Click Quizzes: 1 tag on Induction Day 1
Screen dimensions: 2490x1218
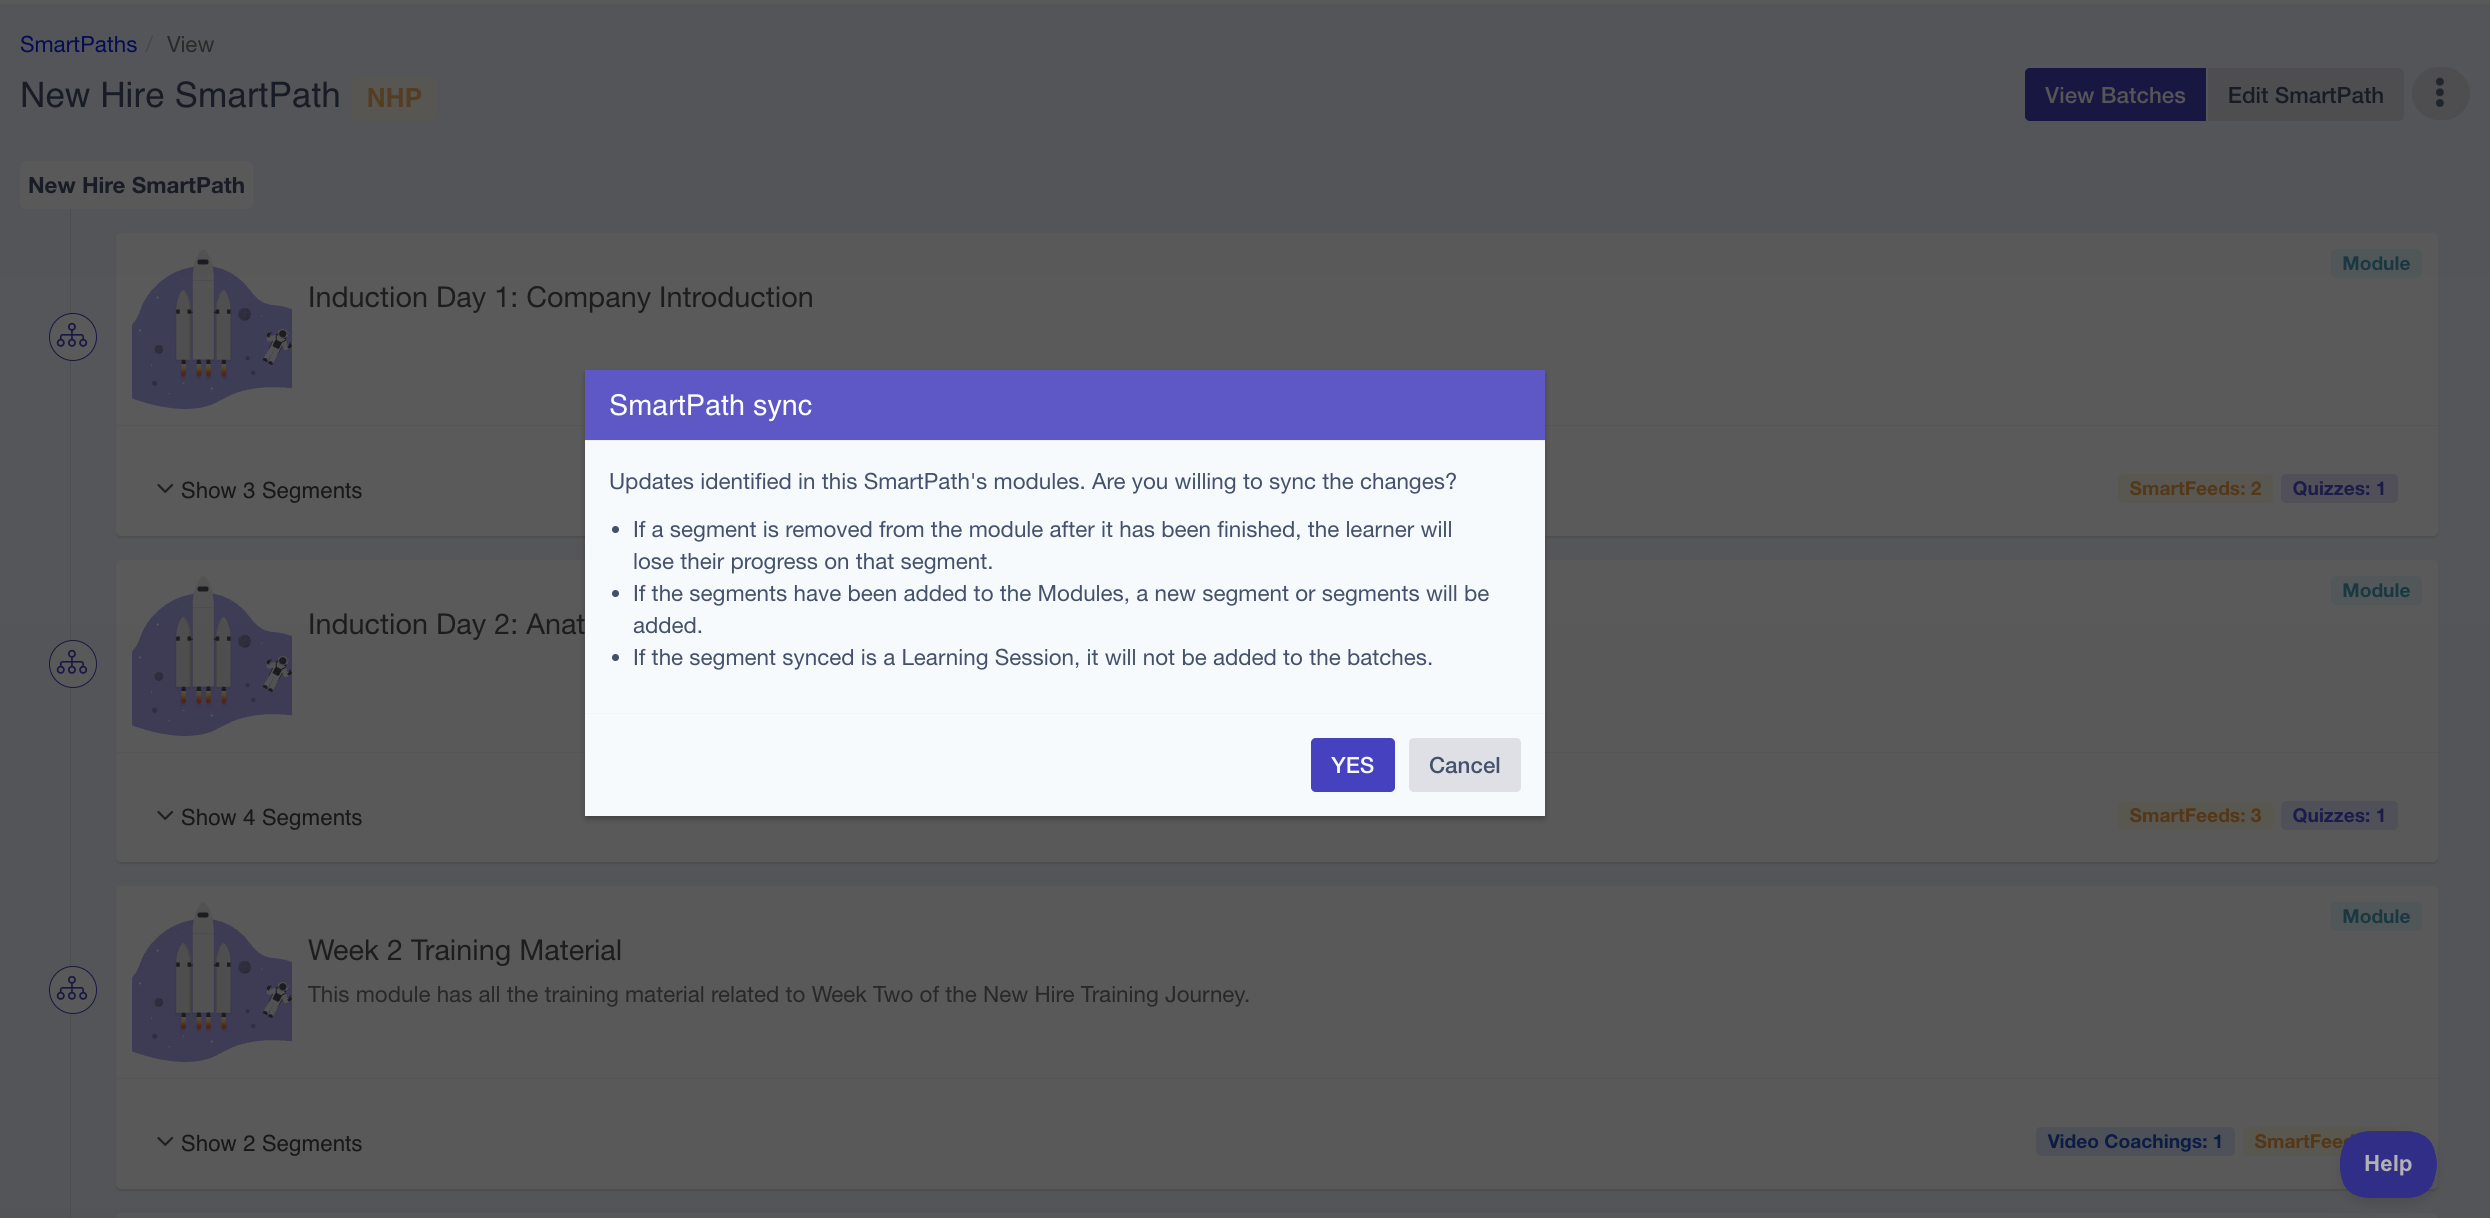2338,488
